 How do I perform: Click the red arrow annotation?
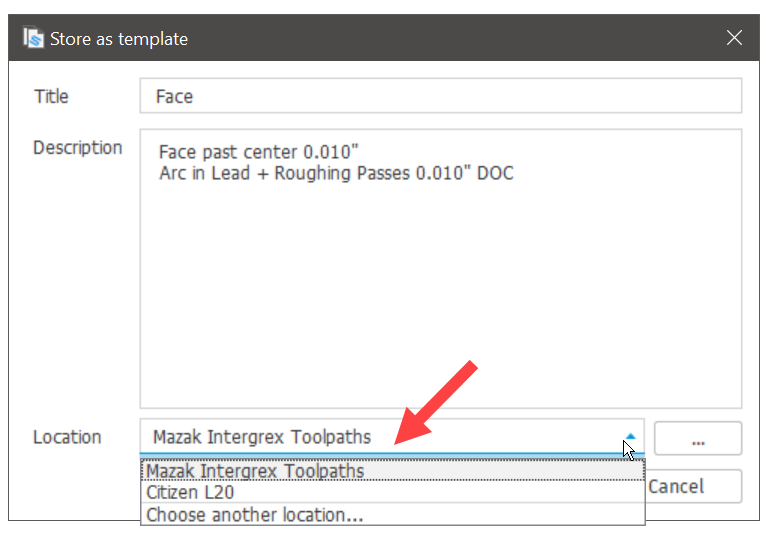pyautogui.click(x=437, y=402)
